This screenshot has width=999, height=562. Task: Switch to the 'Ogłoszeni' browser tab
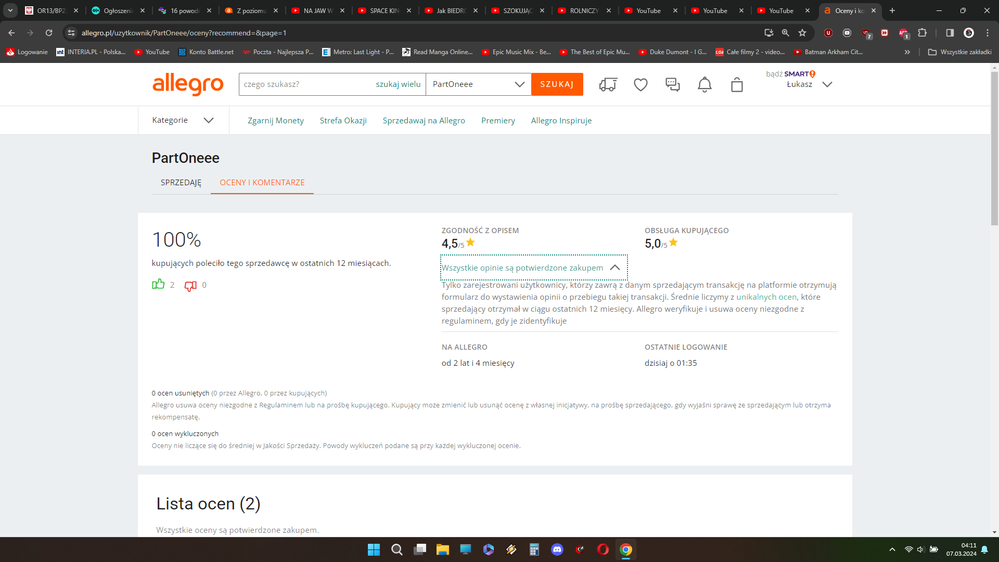coord(117,10)
